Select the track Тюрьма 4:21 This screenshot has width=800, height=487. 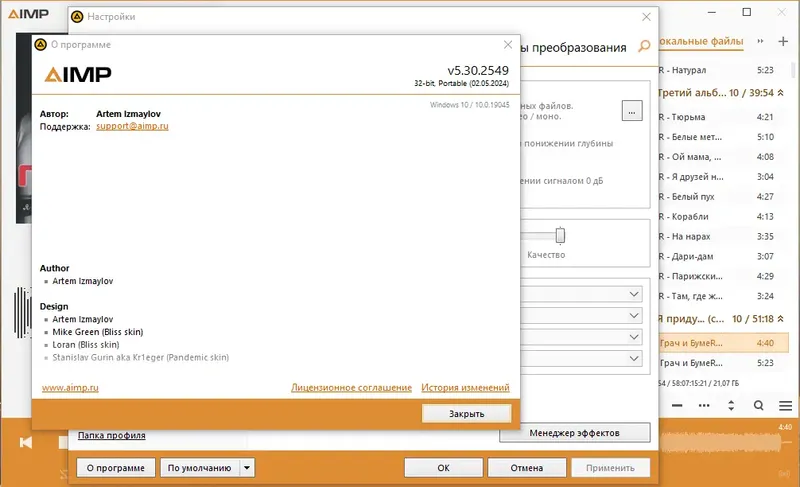tap(723, 117)
